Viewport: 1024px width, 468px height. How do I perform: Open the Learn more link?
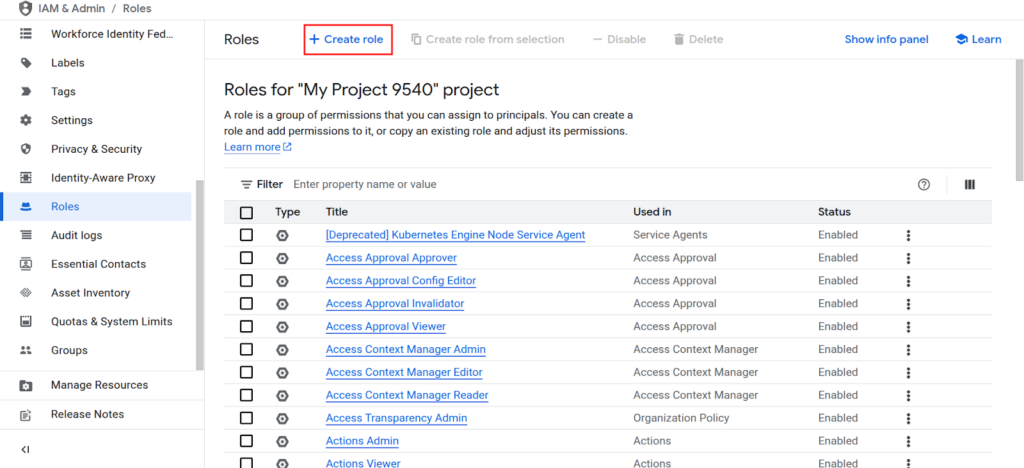coord(252,148)
